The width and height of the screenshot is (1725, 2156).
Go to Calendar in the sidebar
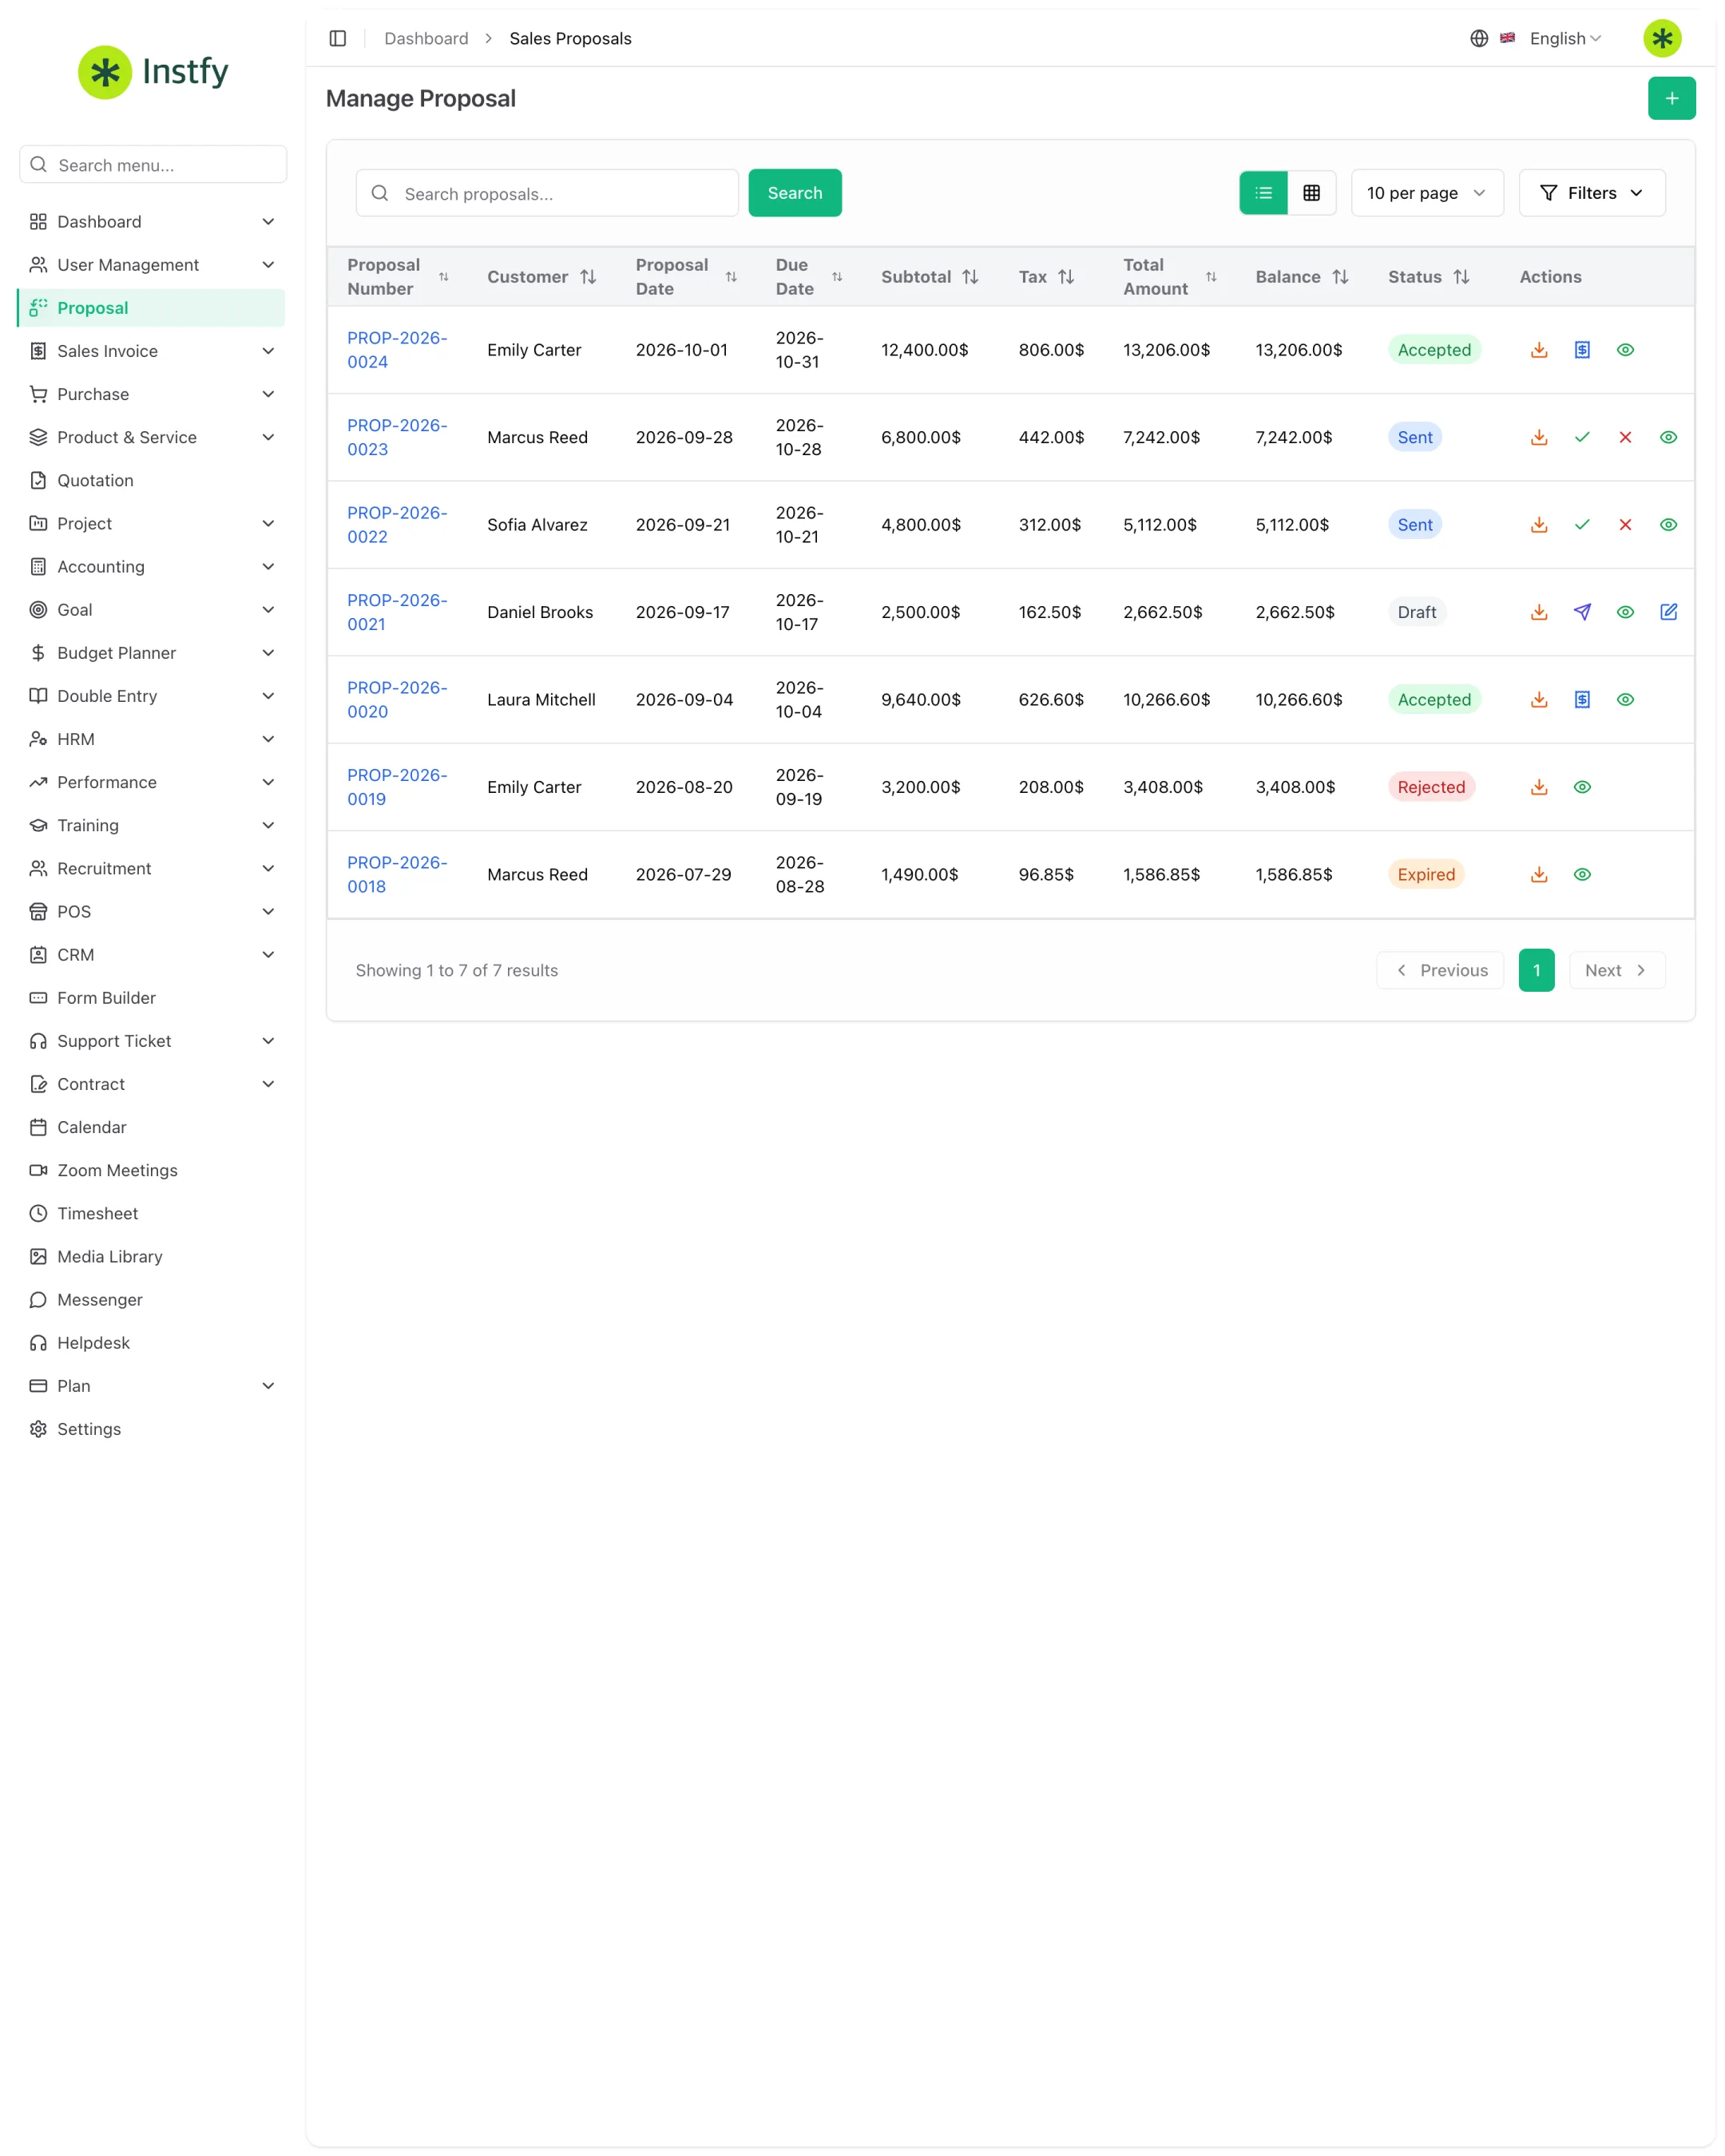(152, 1127)
